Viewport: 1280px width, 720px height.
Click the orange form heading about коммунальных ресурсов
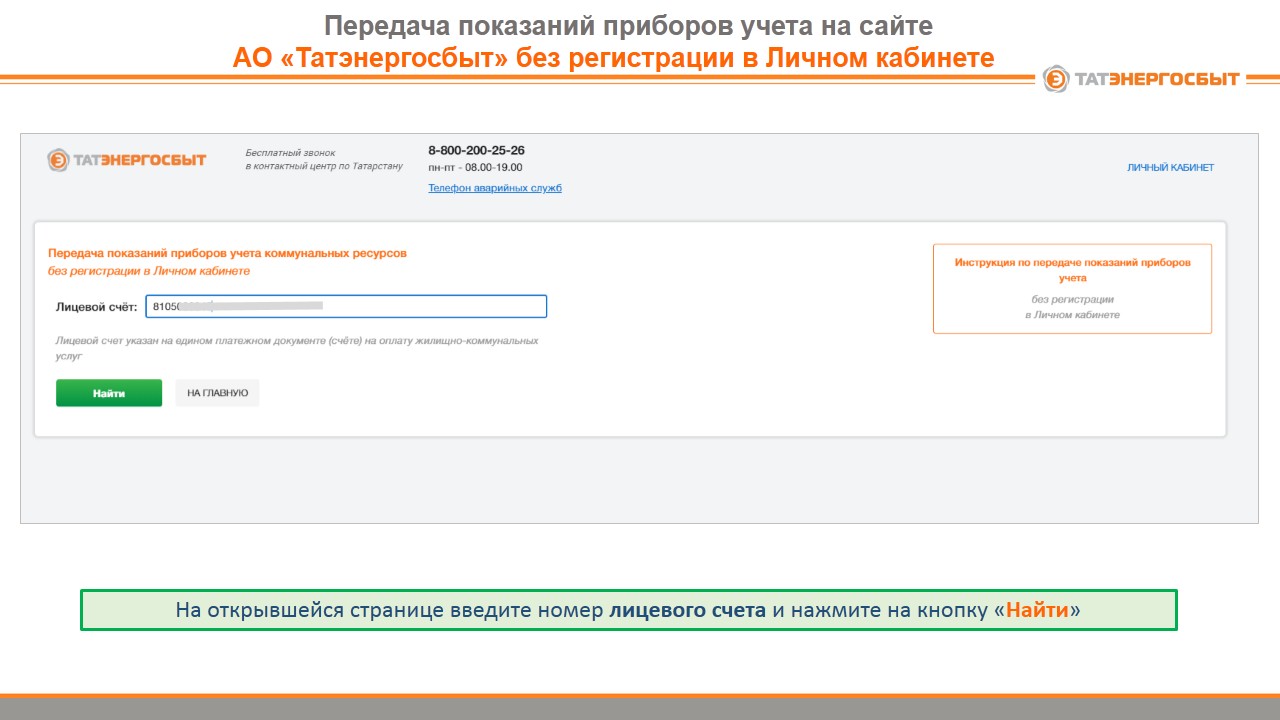coord(227,254)
